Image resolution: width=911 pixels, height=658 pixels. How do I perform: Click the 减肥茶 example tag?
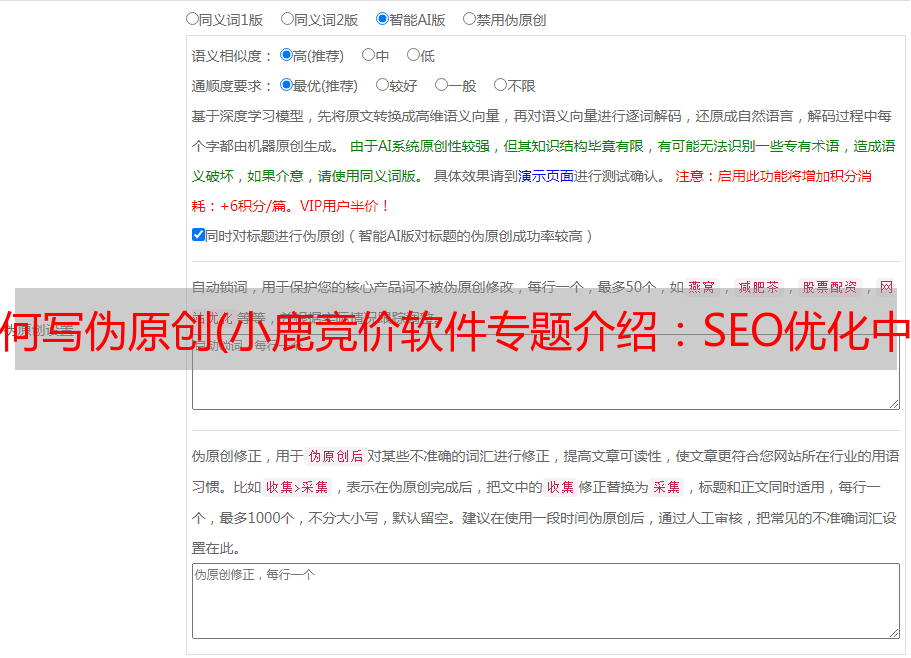tap(759, 287)
